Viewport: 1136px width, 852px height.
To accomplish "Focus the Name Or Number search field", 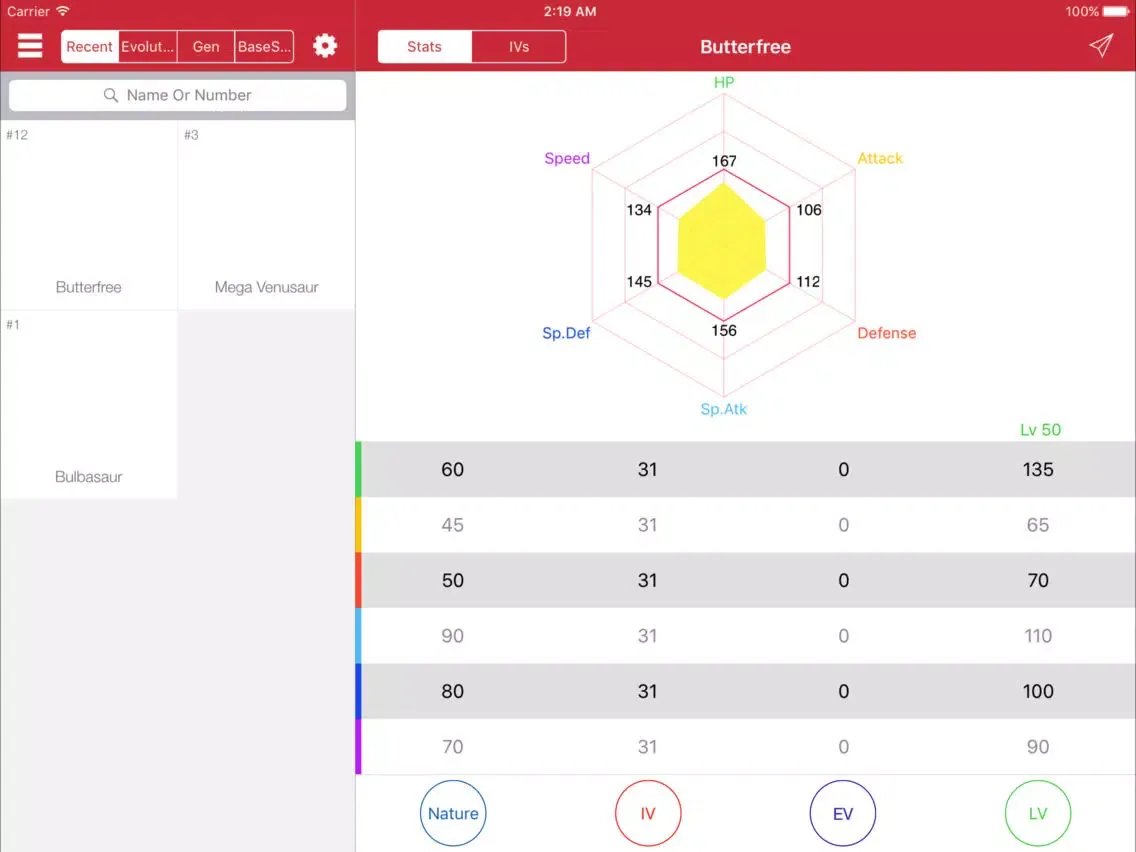I will coord(178,95).
